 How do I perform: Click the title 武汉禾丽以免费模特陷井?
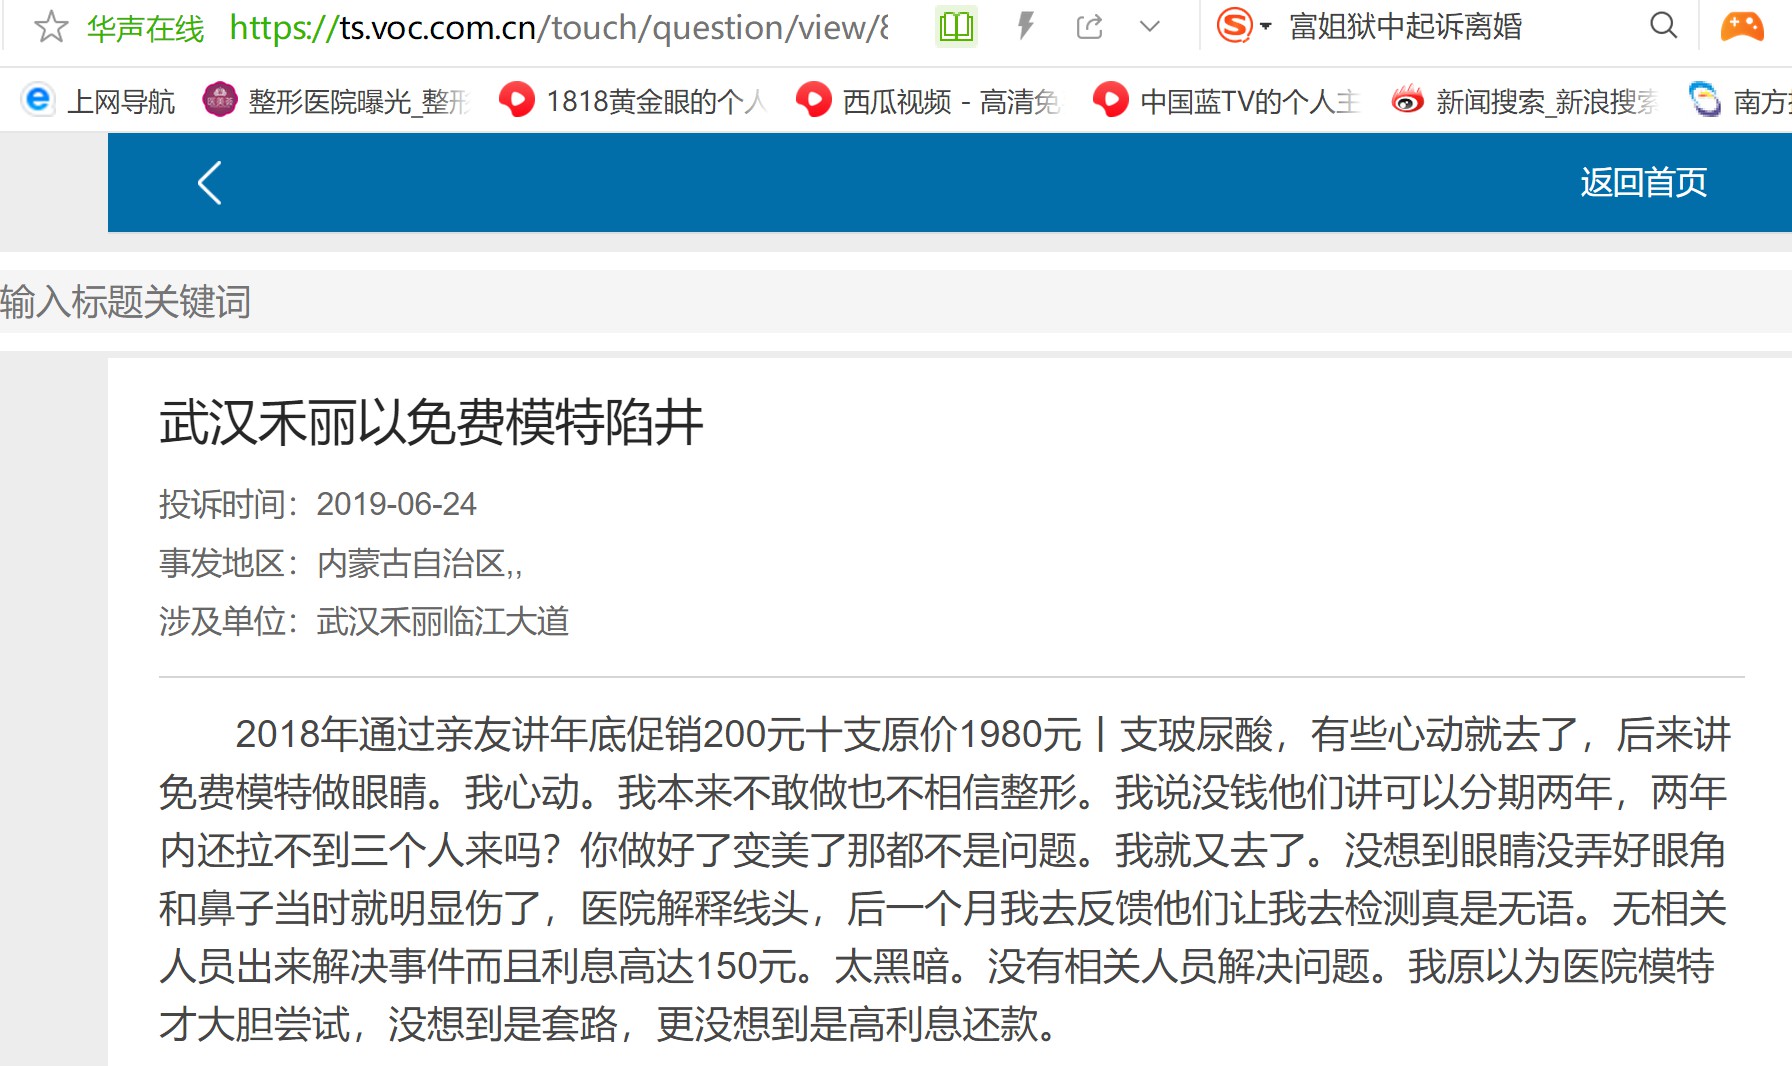(431, 422)
